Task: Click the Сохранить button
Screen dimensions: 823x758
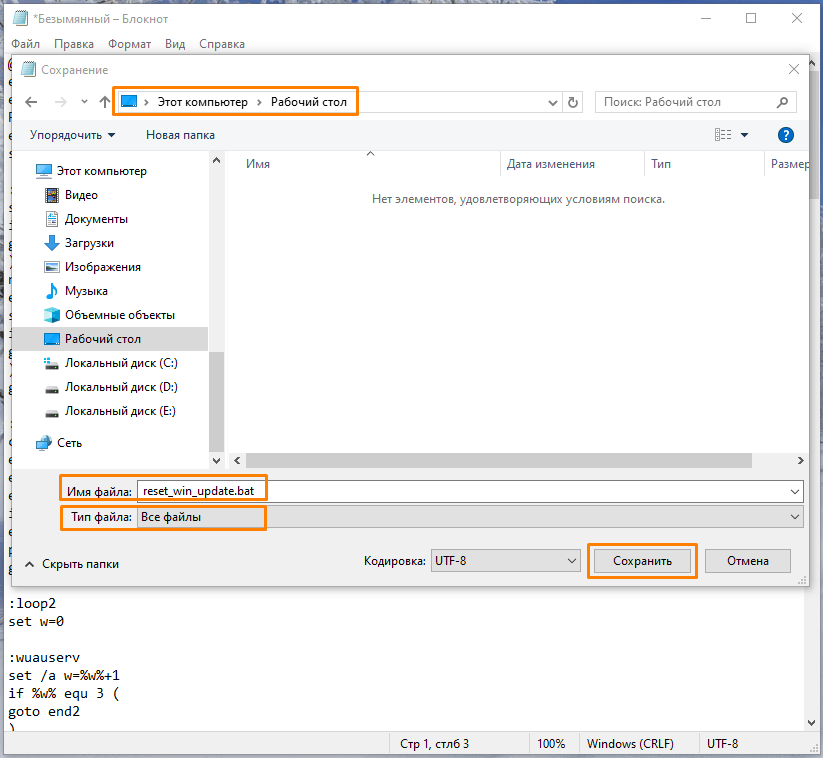Action: (642, 561)
